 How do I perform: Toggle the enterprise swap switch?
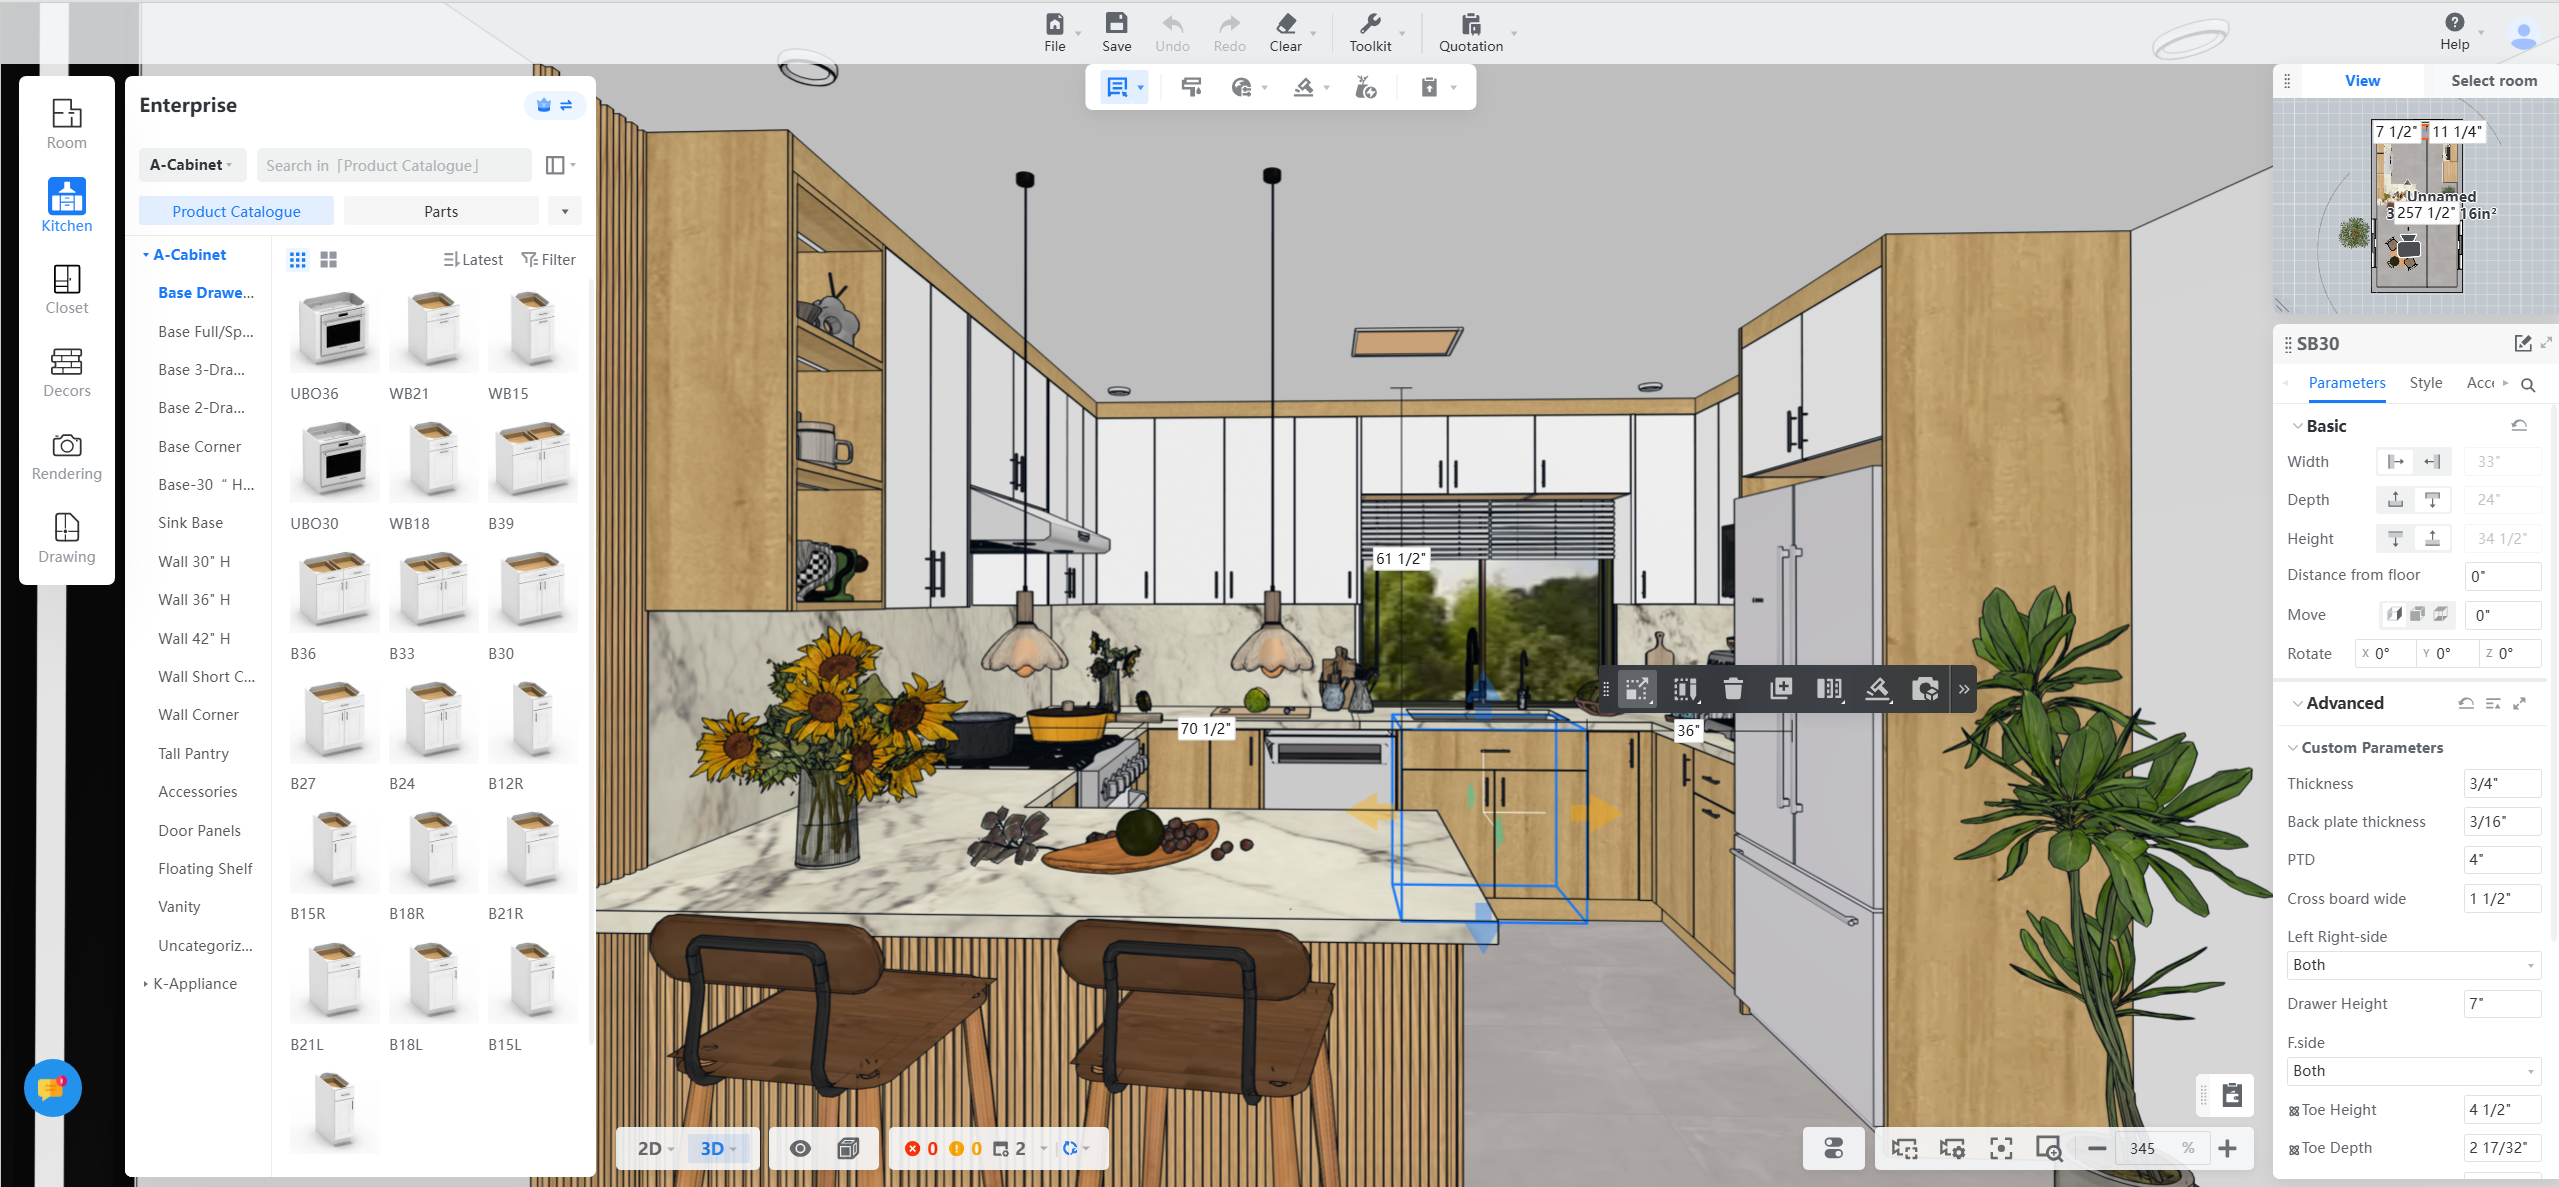[566, 105]
